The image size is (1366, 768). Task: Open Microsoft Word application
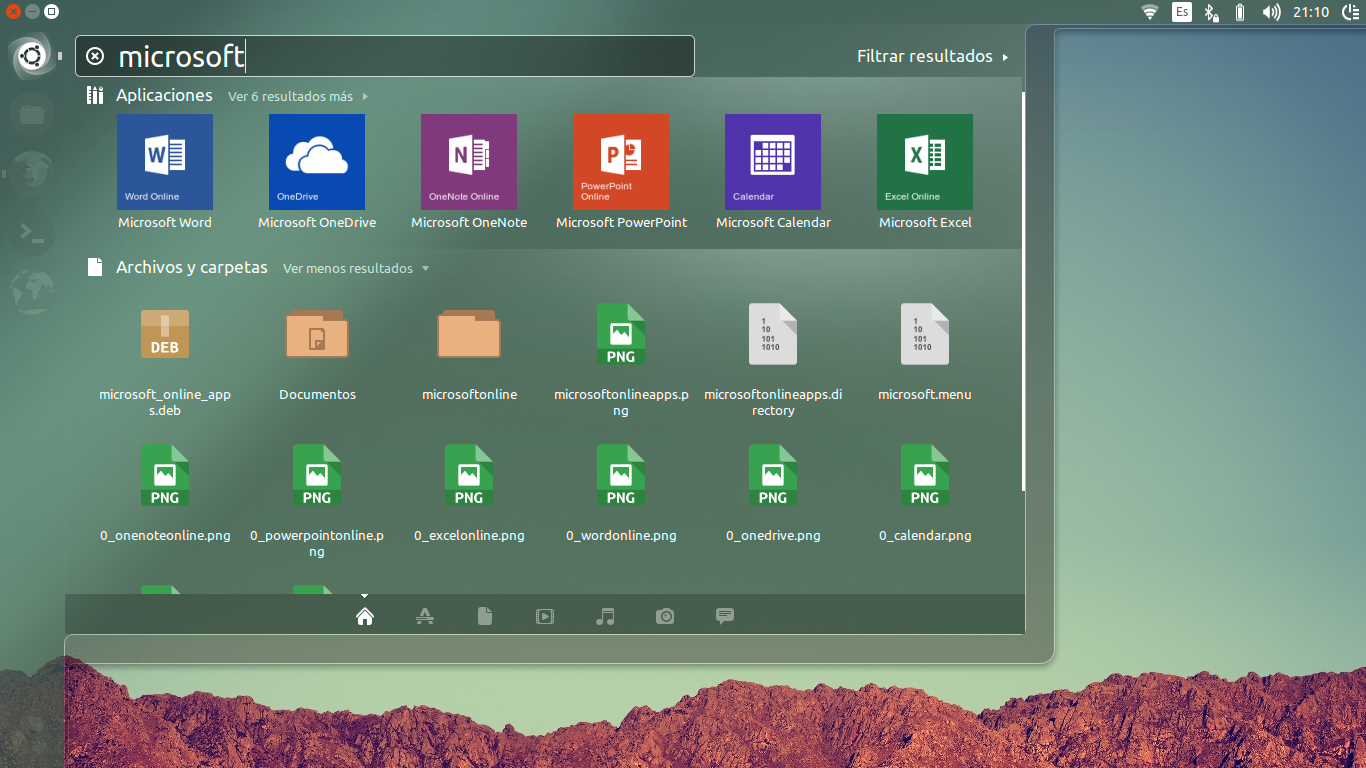(165, 162)
